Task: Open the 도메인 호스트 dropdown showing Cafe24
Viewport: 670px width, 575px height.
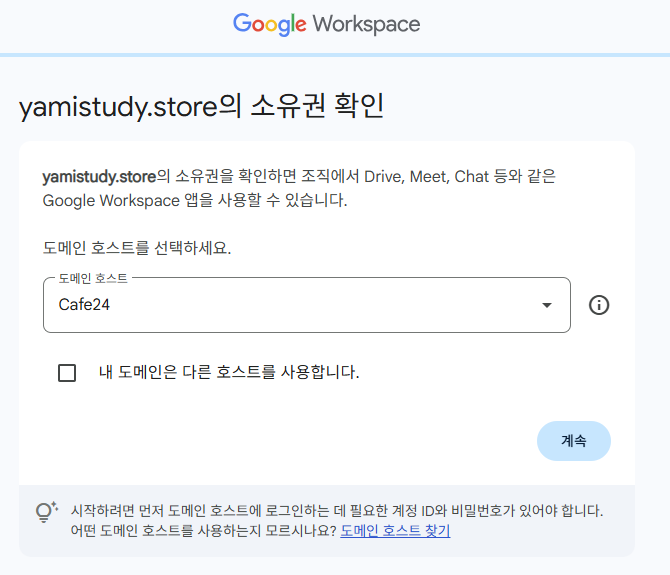Action: 307,305
